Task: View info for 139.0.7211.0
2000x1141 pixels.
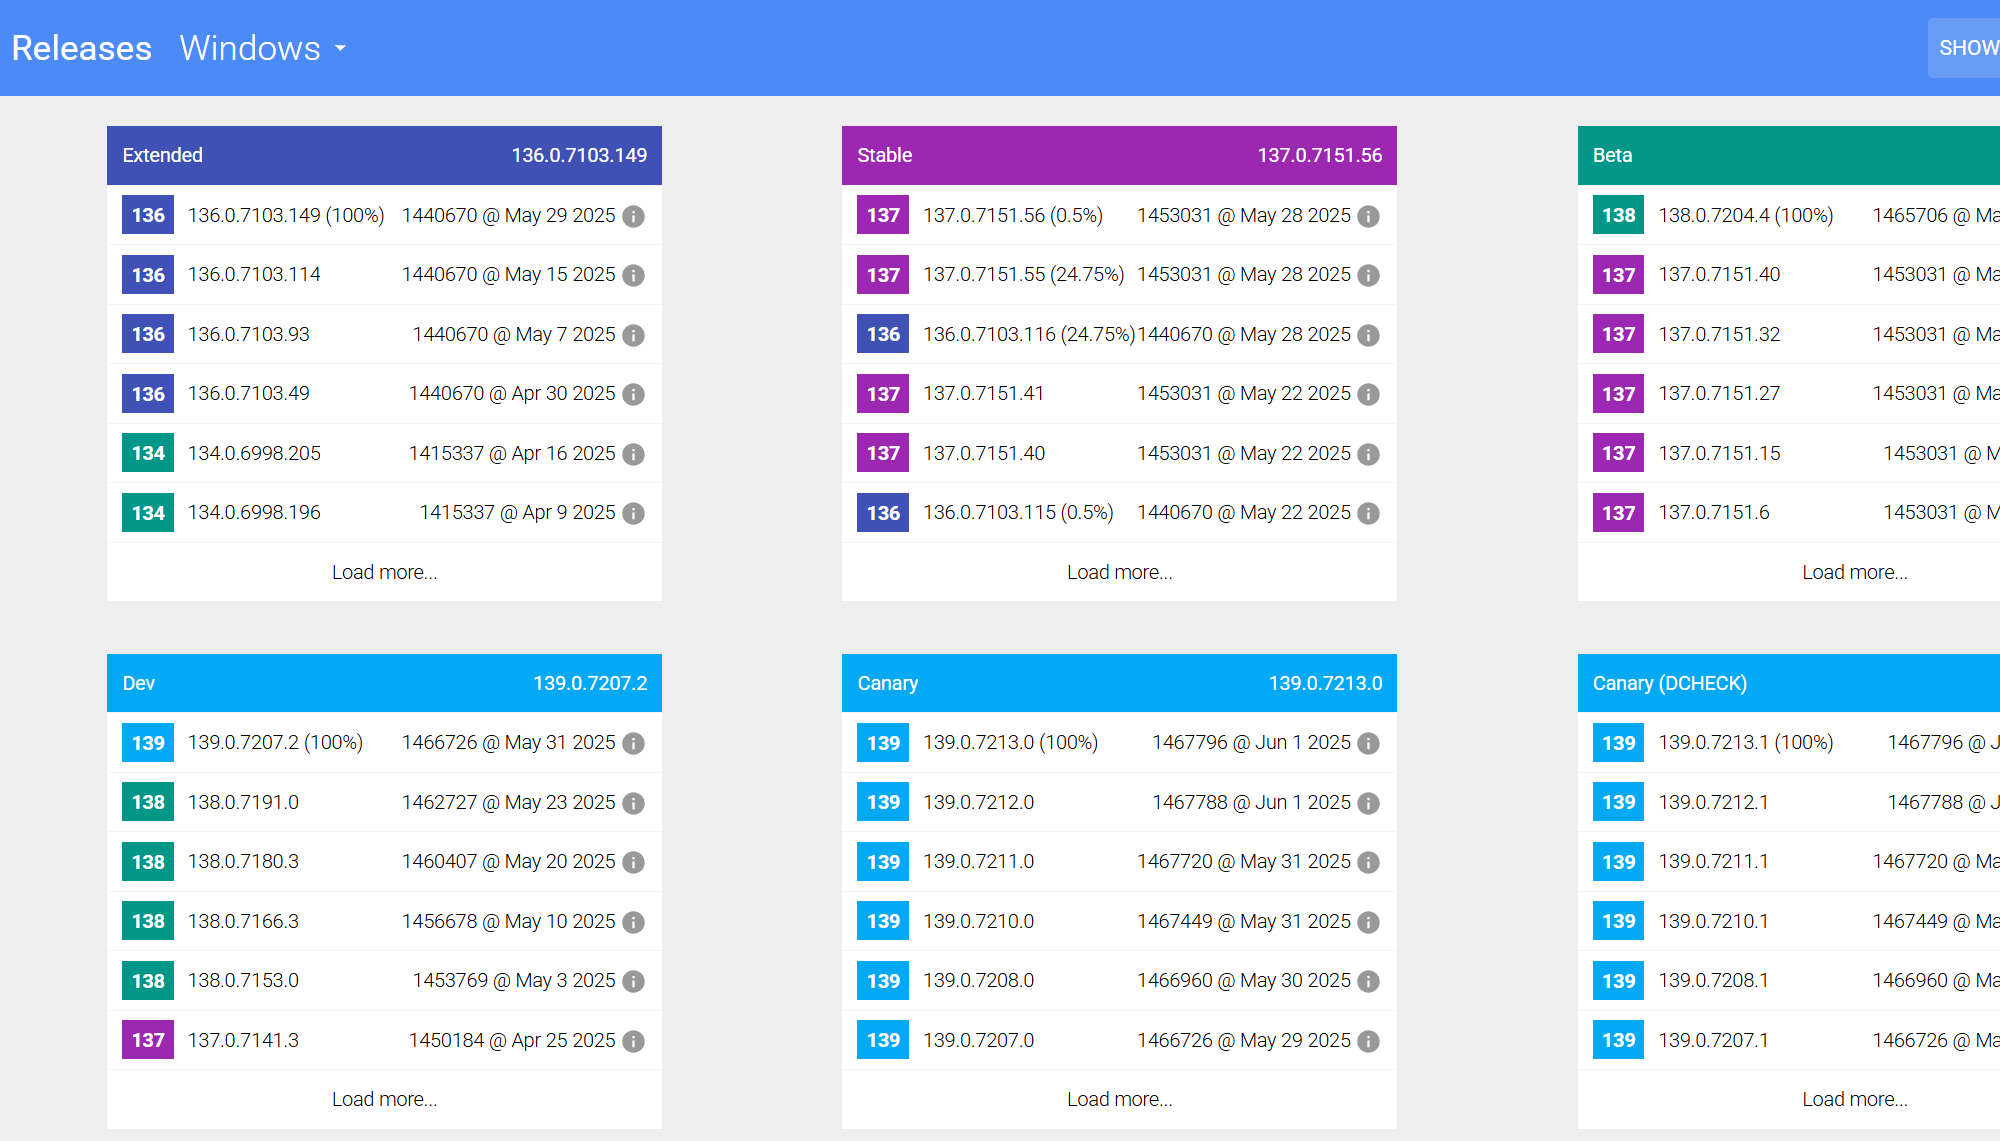Action: 1369,862
